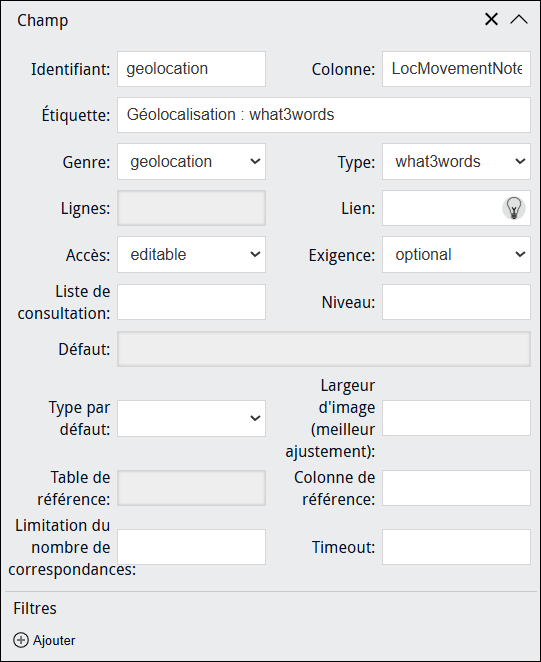
Task: Click the Filtres section heading
Action: coord(35,608)
